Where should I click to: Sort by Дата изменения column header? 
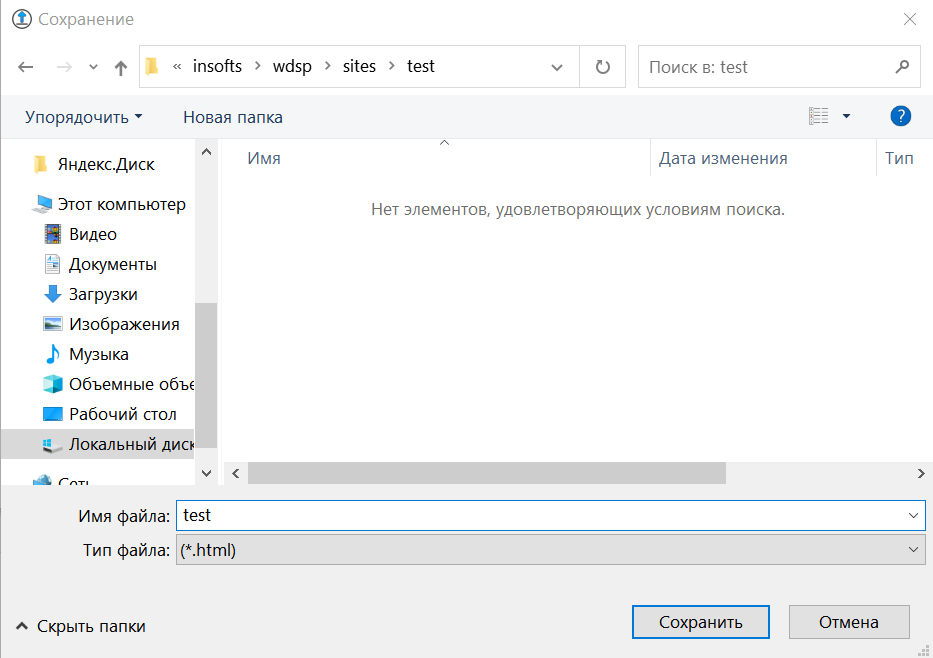(723, 158)
